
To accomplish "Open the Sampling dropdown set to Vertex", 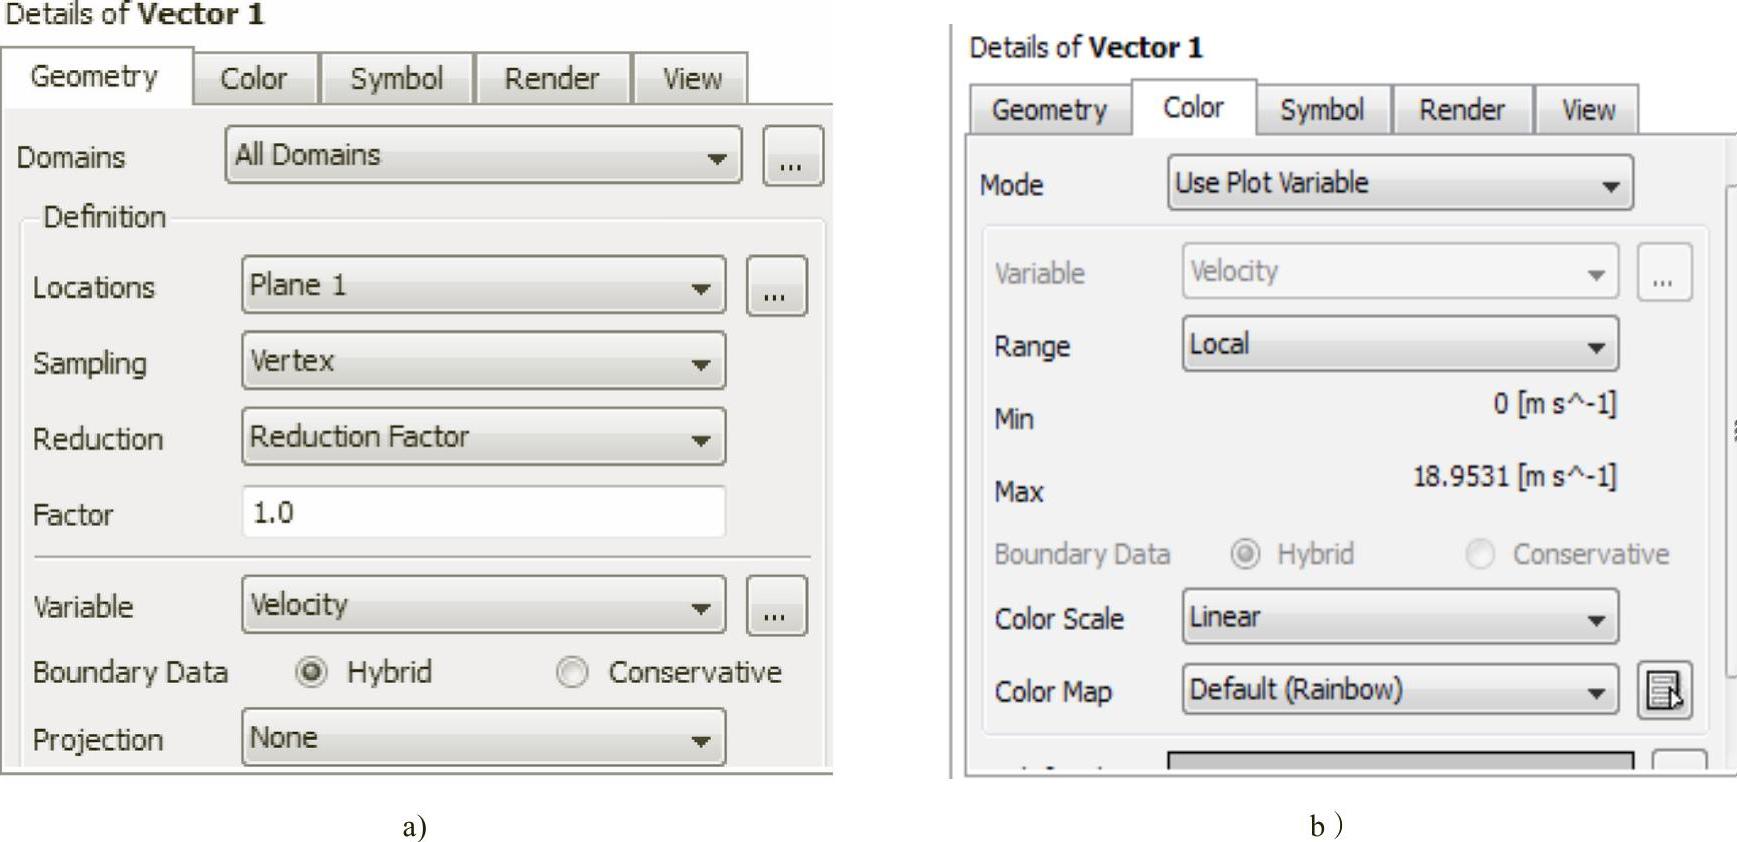I will 484,361.
